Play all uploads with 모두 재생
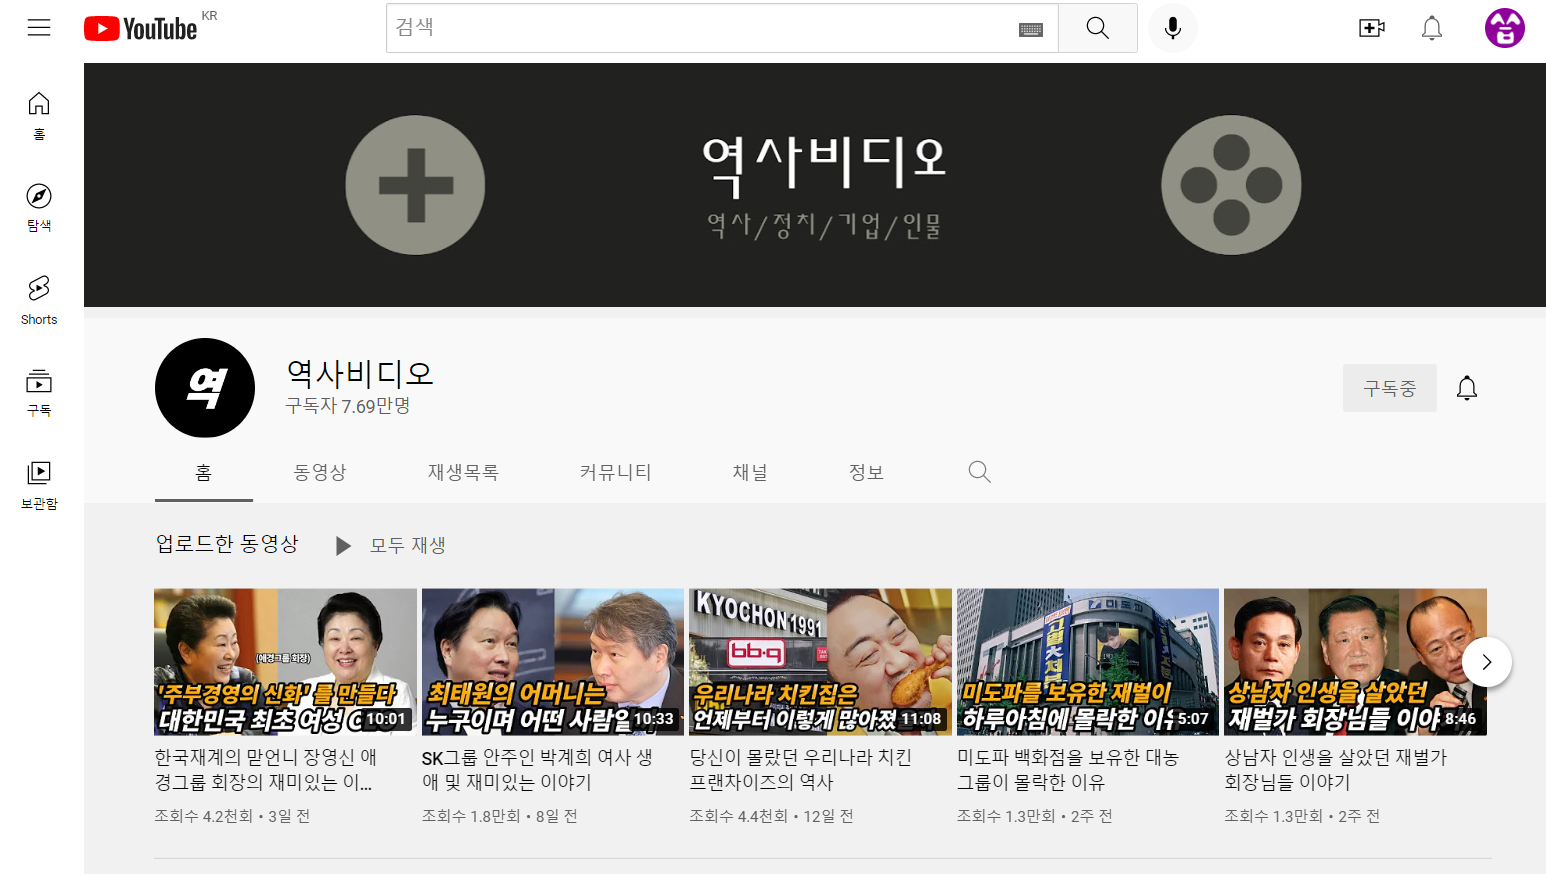This screenshot has width=1546, height=874. coord(392,545)
